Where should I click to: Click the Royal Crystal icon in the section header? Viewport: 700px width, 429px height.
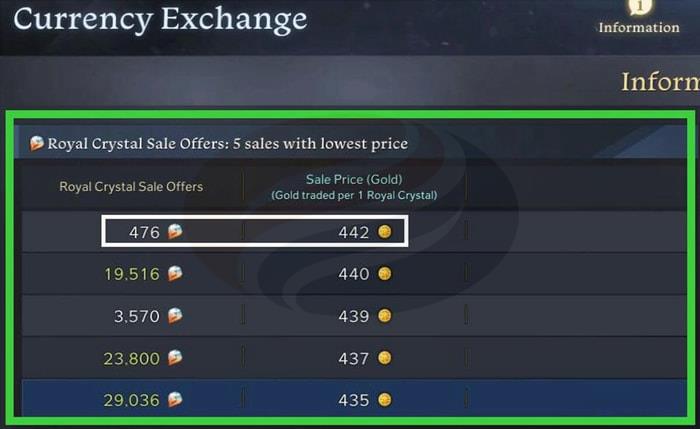(37, 143)
